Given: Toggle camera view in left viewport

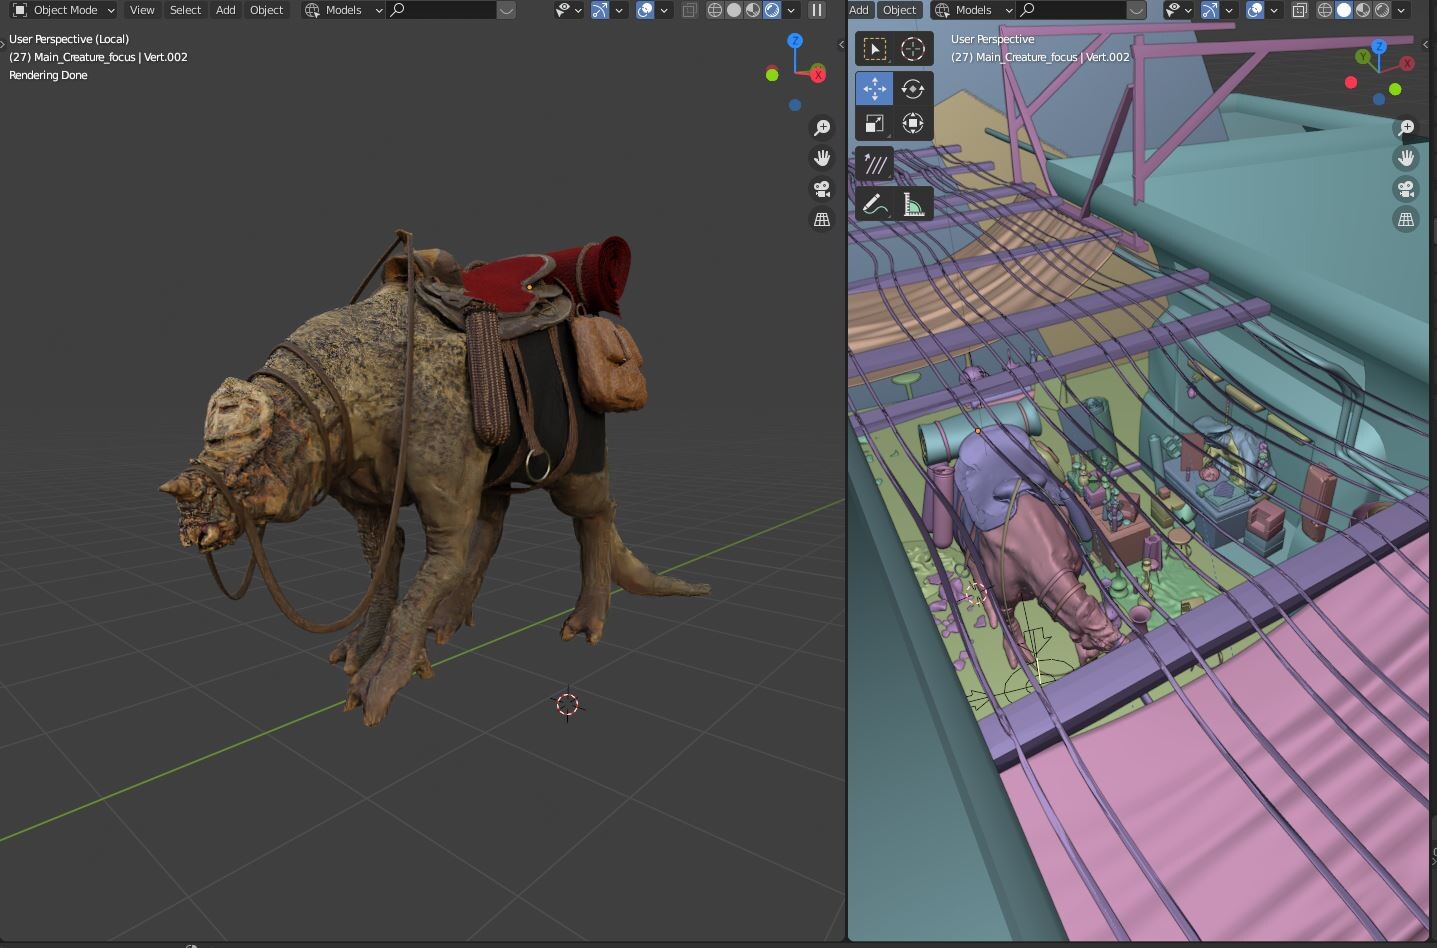Looking at the screenshot, I should click(822, 189).
